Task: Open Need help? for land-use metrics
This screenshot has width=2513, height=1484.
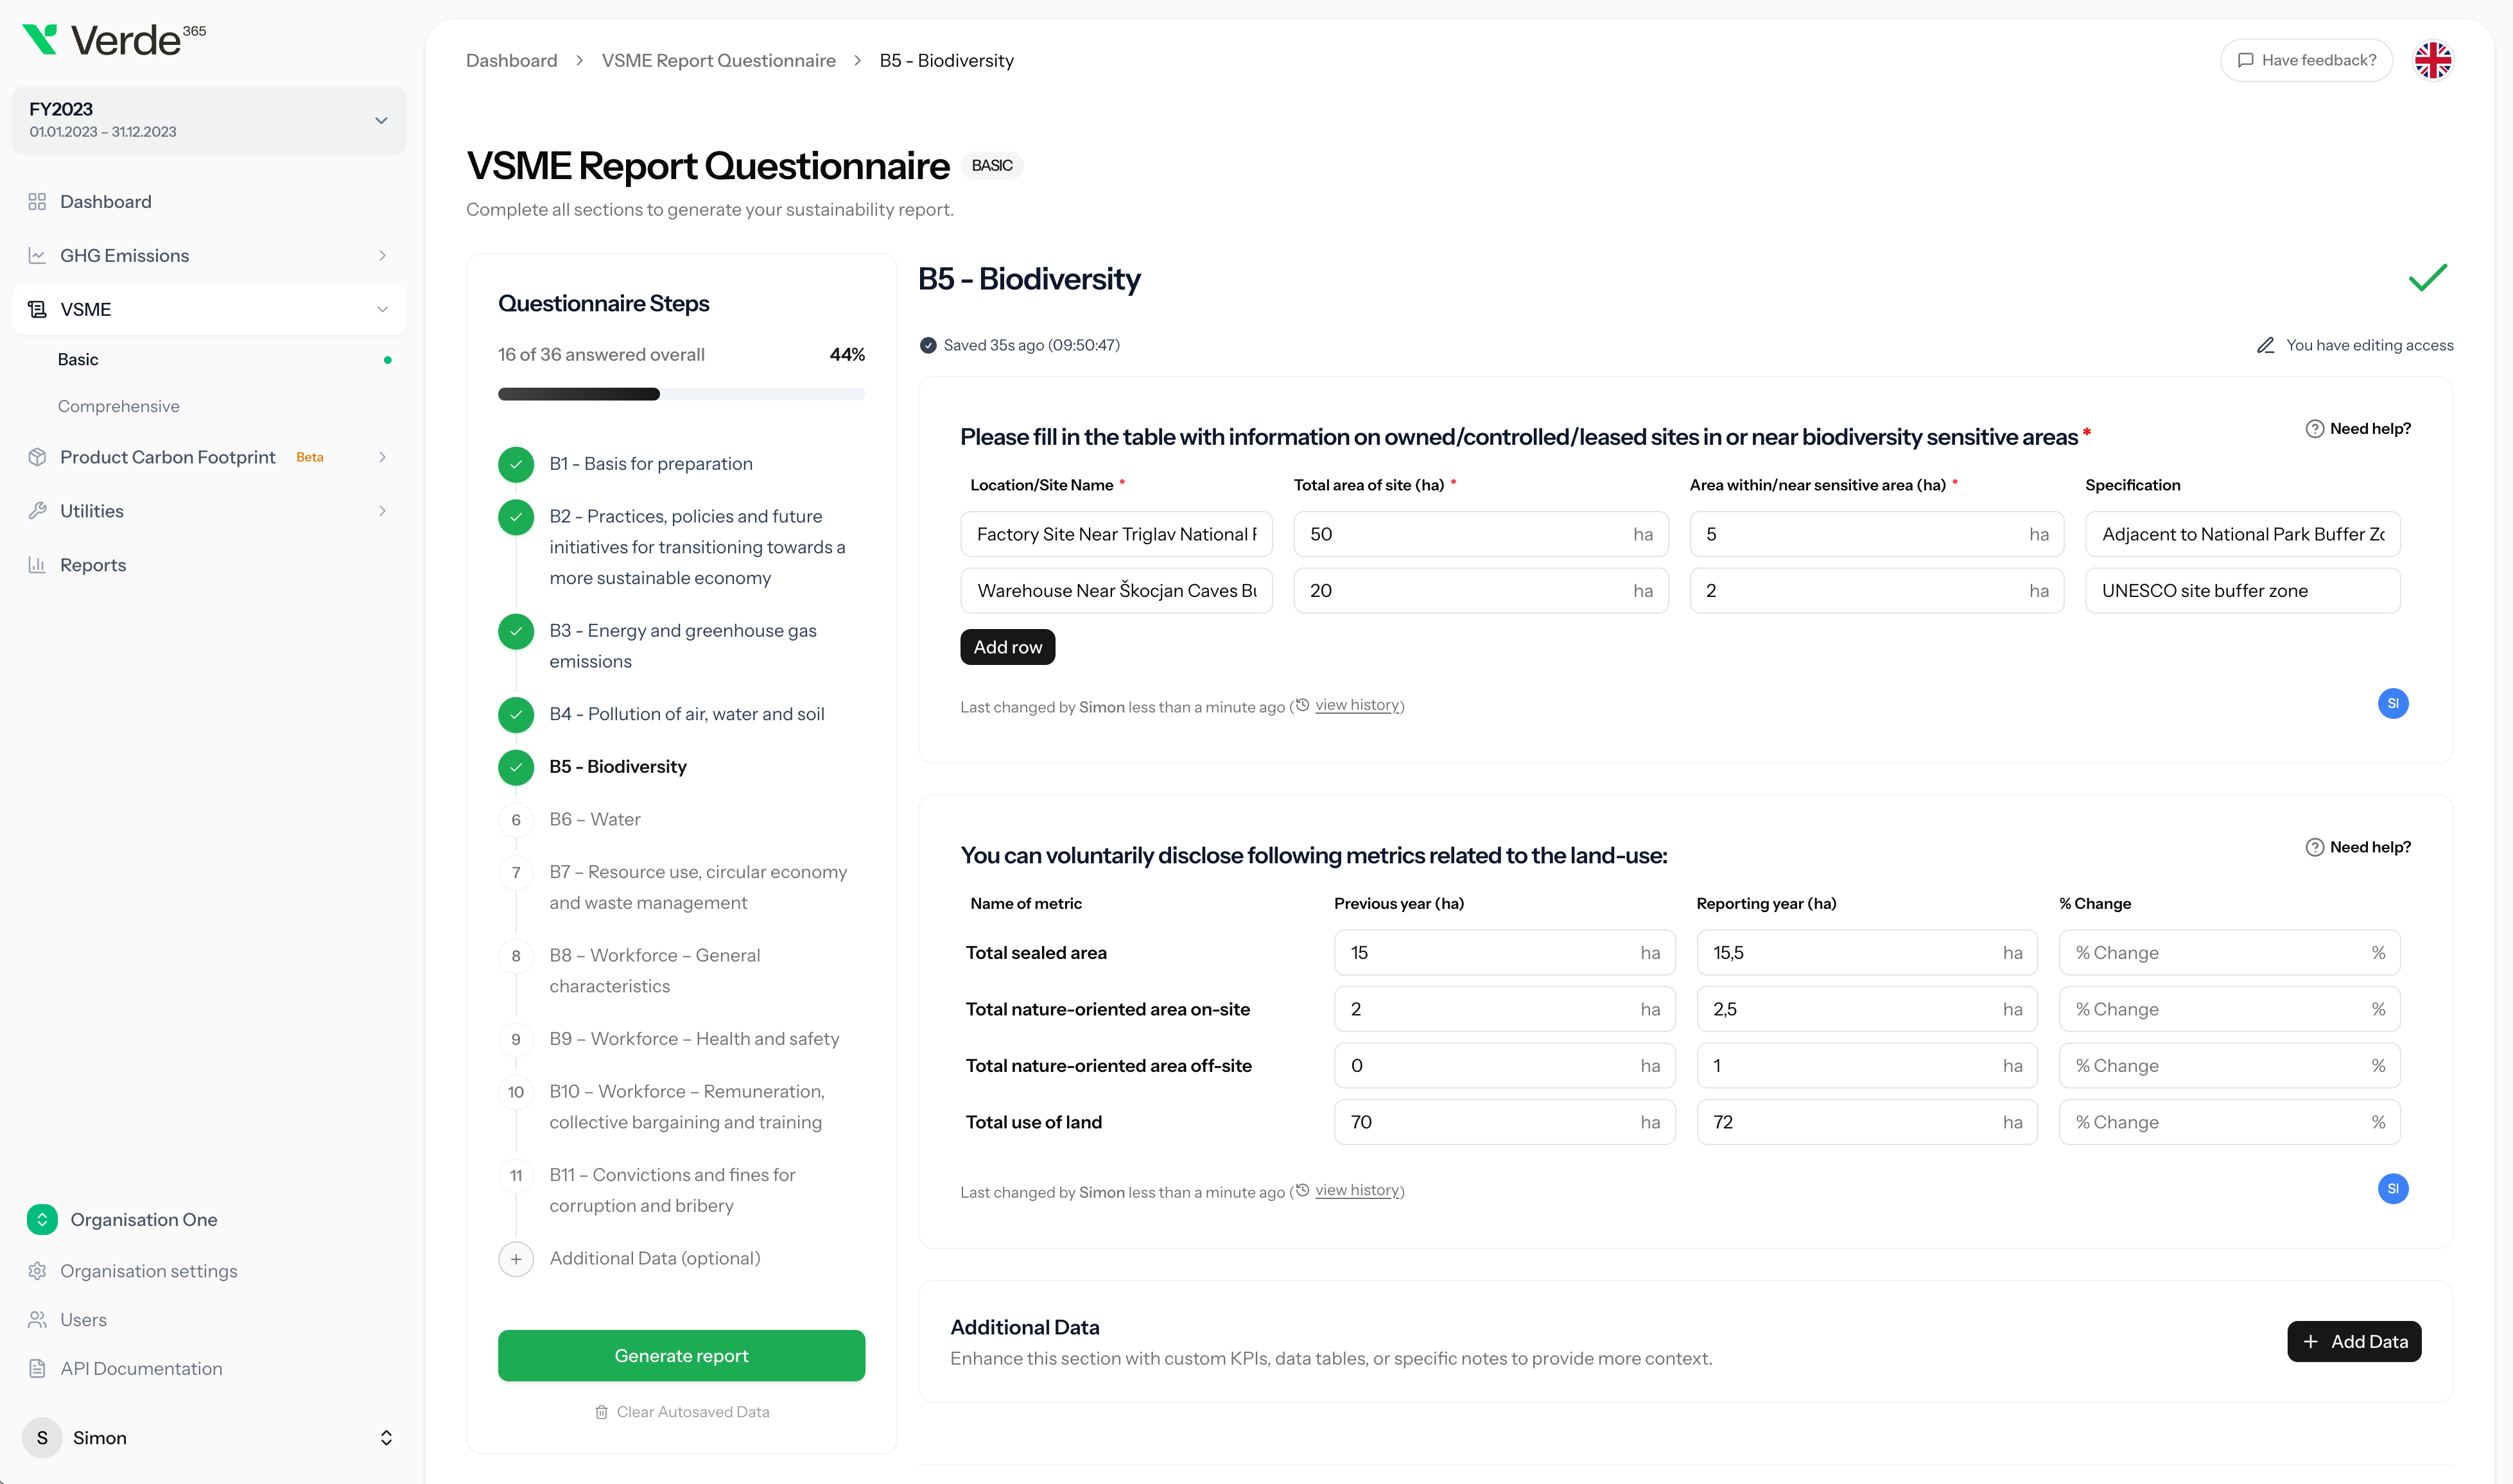Action: click(2358, 847)
